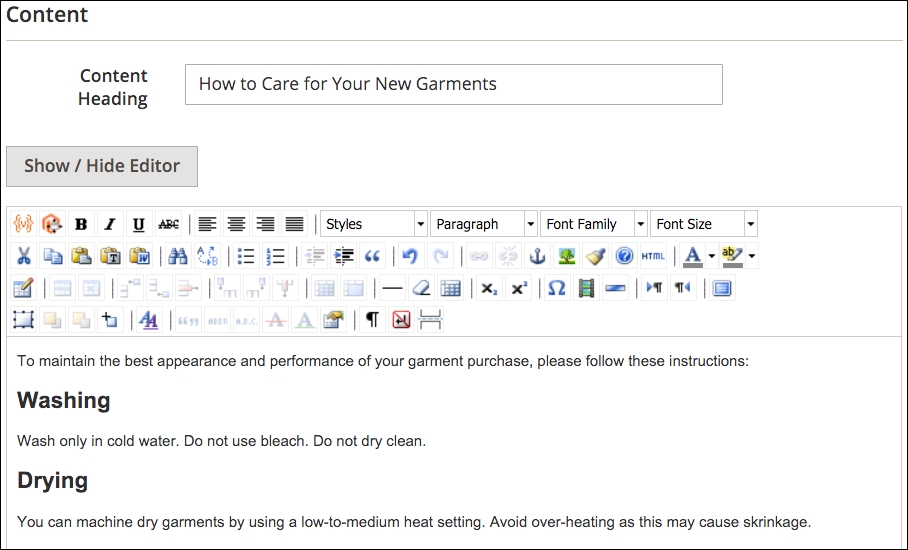Set right-to-left text direction
Viewport: 908px width, 550px height.
tap(683, 288)
